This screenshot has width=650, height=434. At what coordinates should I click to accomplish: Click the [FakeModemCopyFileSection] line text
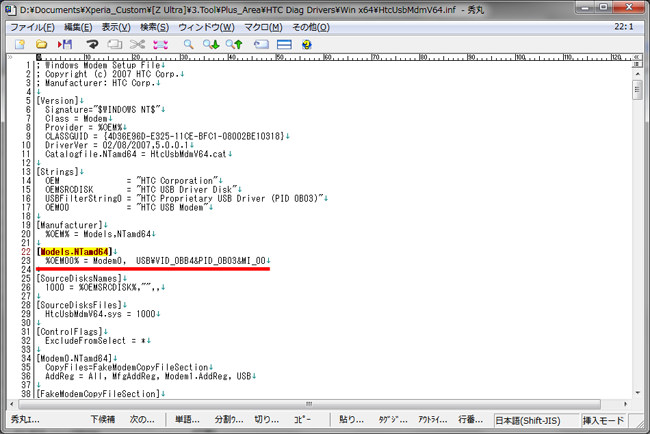pyautogui.click(x=98, y=394)
